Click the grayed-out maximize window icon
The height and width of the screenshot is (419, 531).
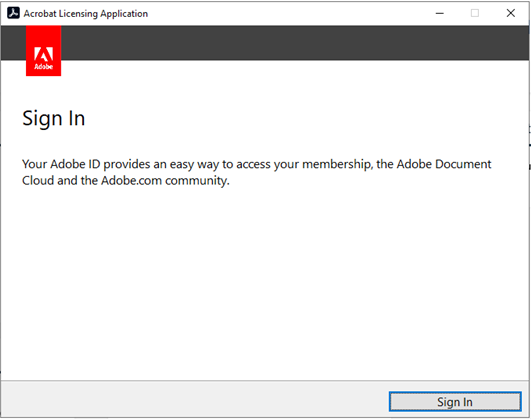[x=475, y=13]
